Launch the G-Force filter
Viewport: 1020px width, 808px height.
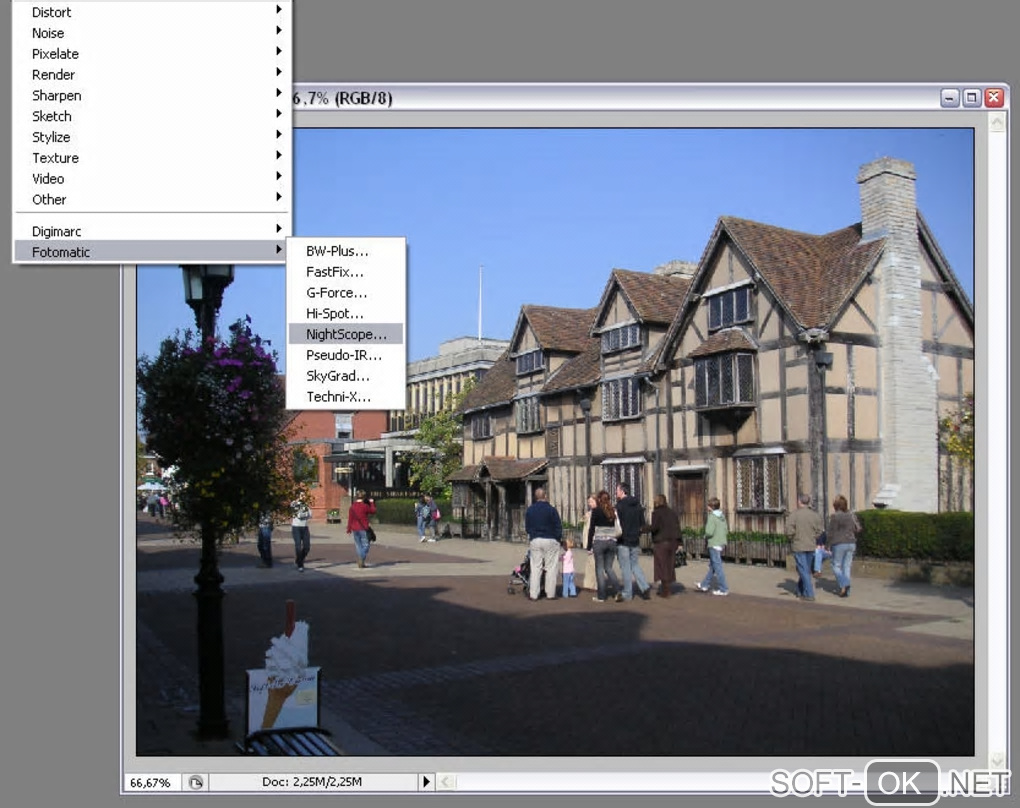(345, 293)
